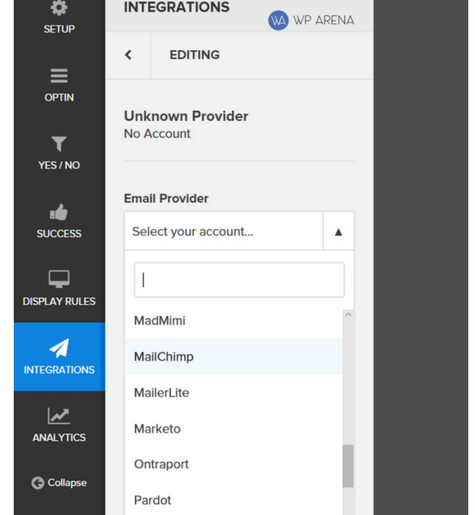Go back using the left chevron
Screen dimensions: 475x515
click(x=128, y=55)
